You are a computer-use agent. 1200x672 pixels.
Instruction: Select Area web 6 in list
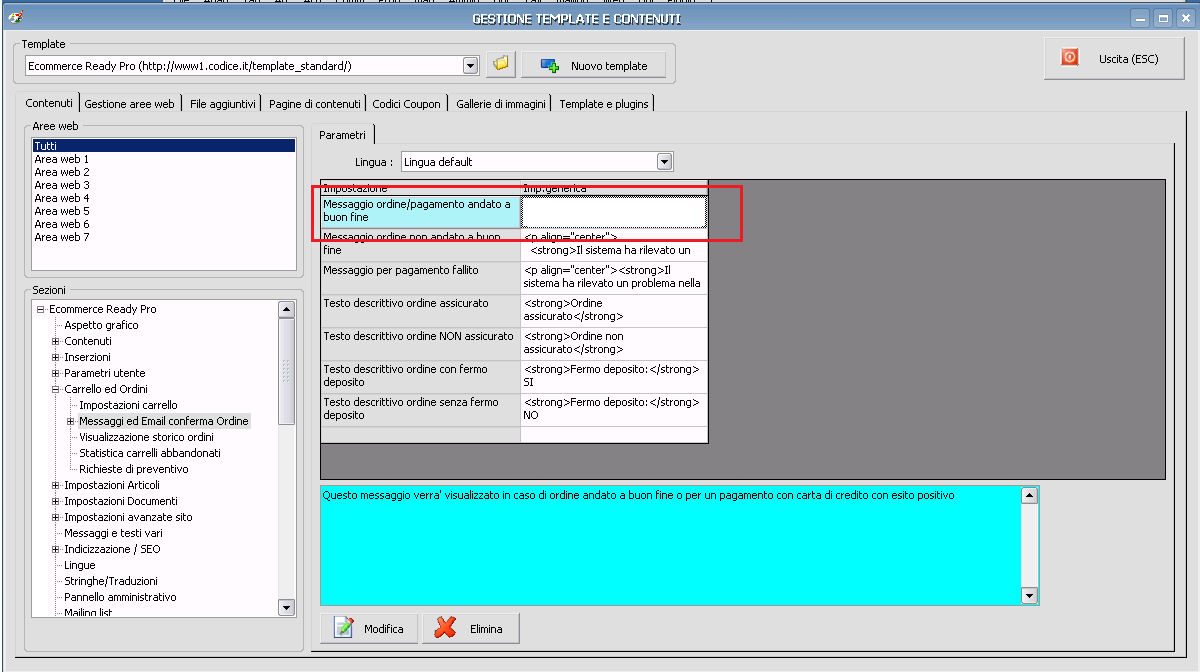pyautogui.click(x=61, y=224)
